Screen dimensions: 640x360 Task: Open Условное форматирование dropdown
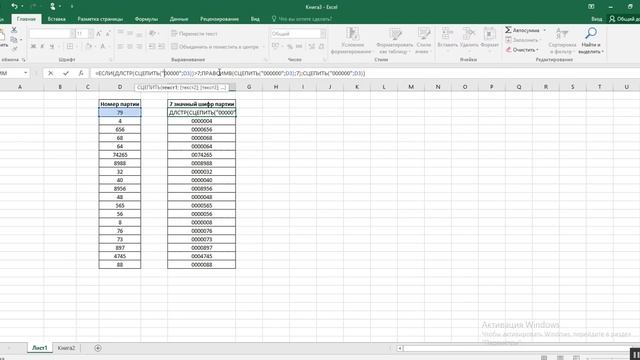coord(351,41)
